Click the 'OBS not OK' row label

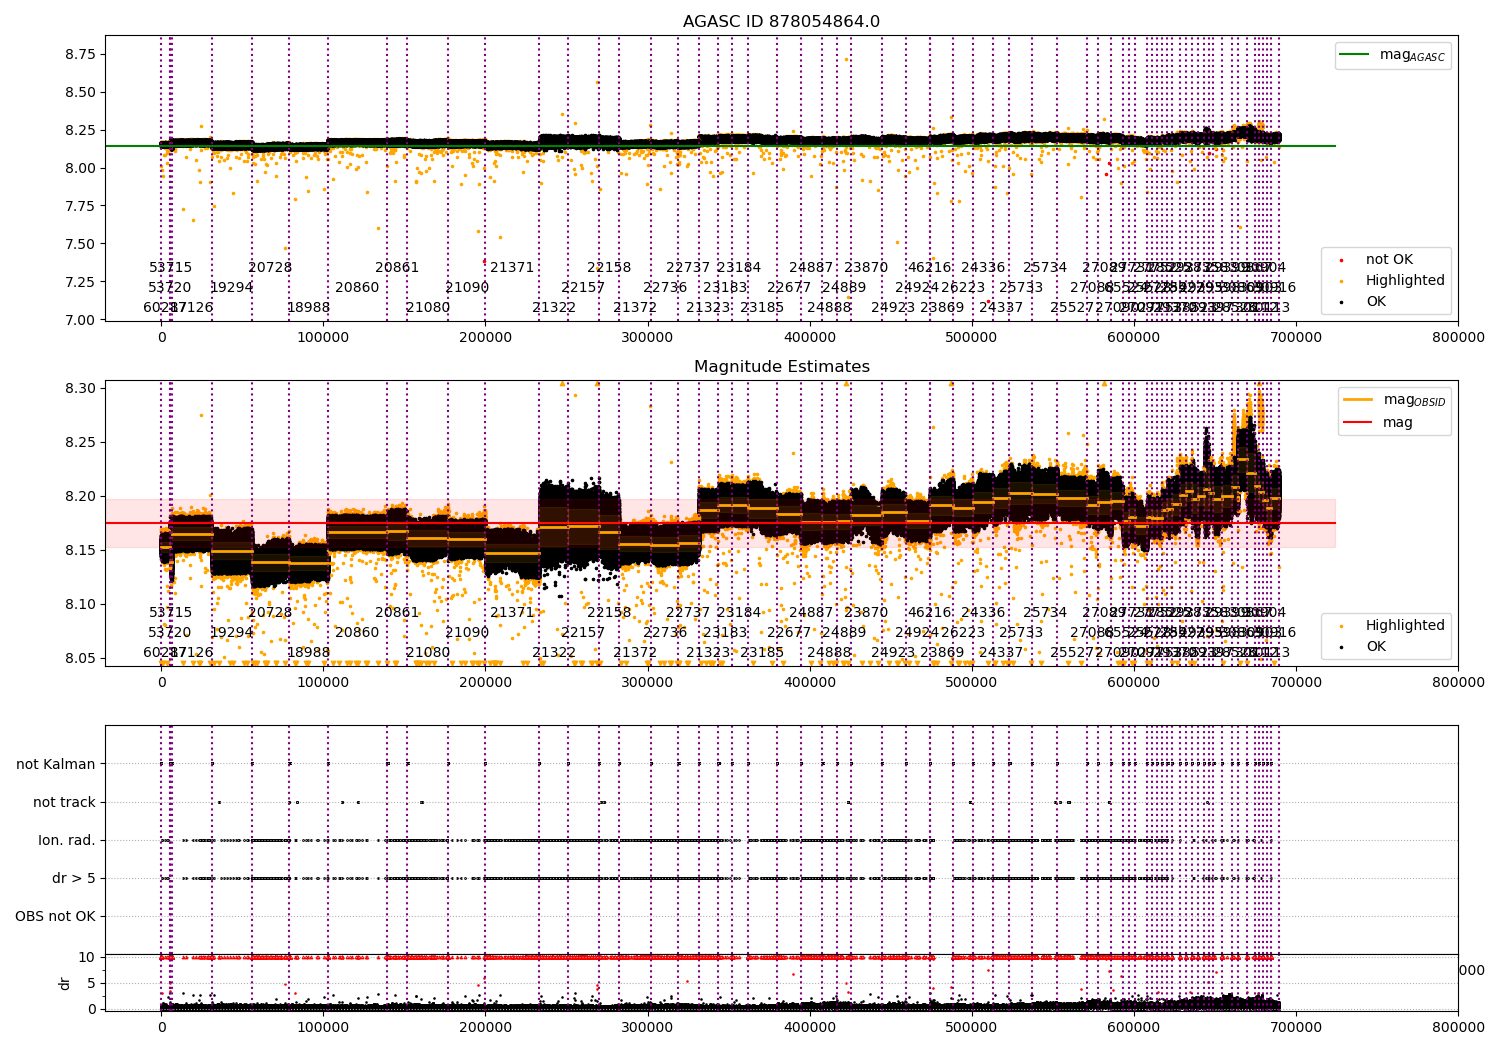coord(55,916)
